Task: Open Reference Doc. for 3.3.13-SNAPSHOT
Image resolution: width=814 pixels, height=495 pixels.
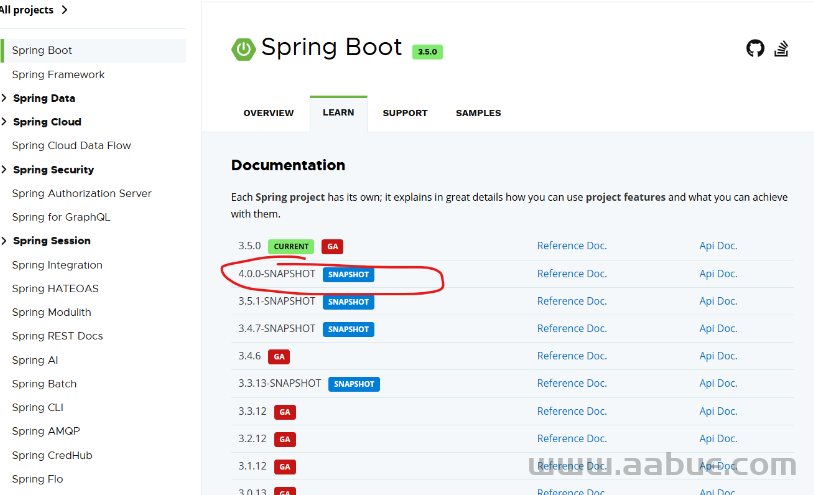Action: click(x=572, y=383)
